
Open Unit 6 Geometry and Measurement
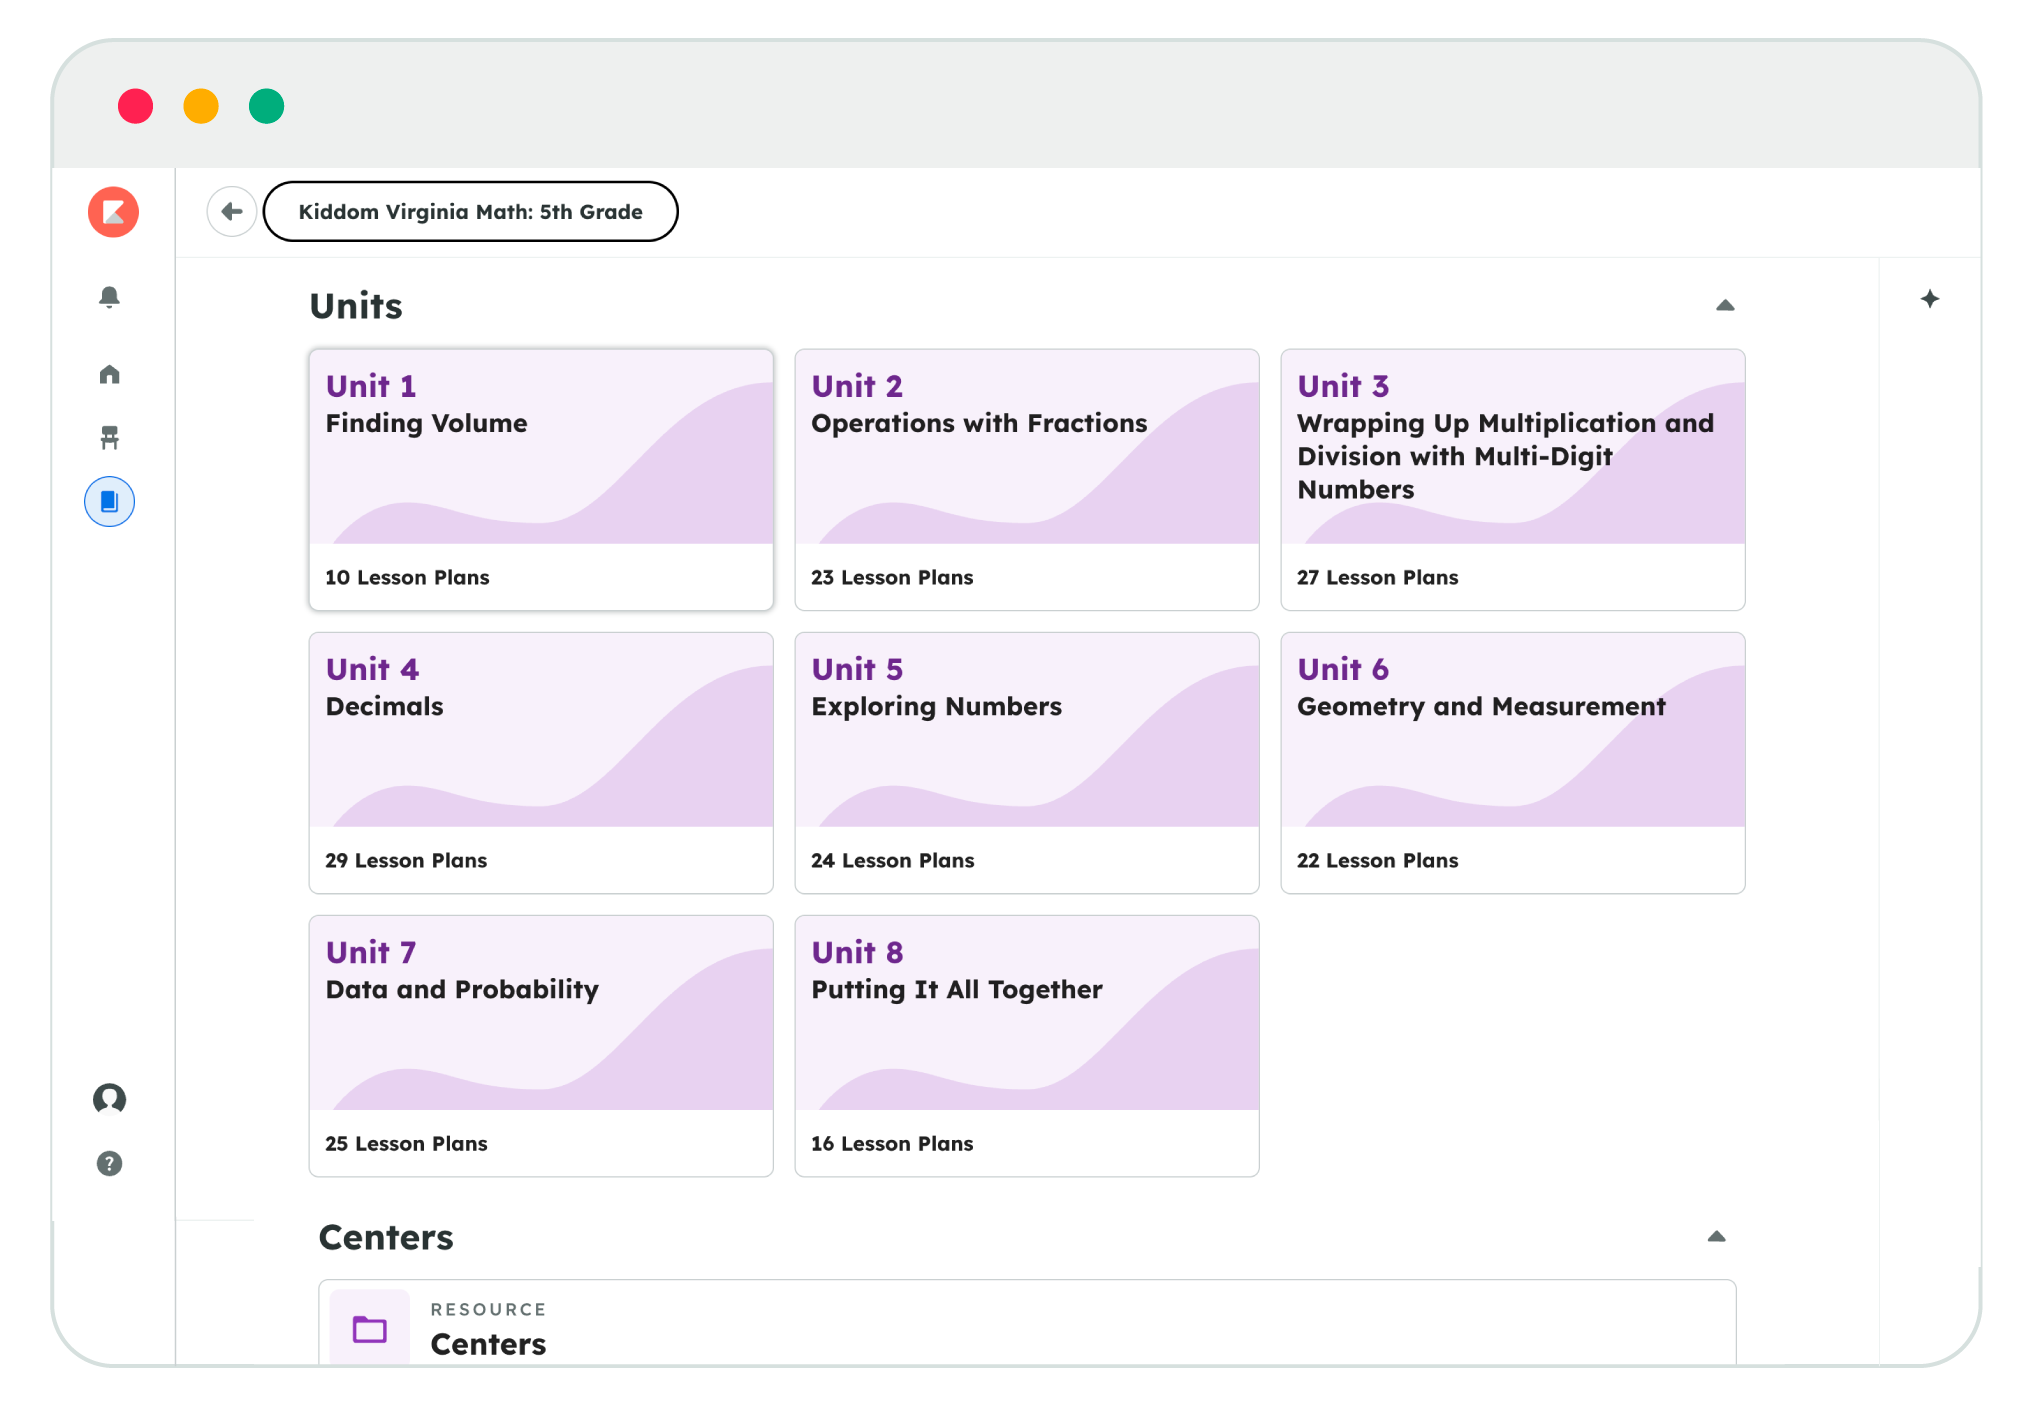tap(1512, 762)
